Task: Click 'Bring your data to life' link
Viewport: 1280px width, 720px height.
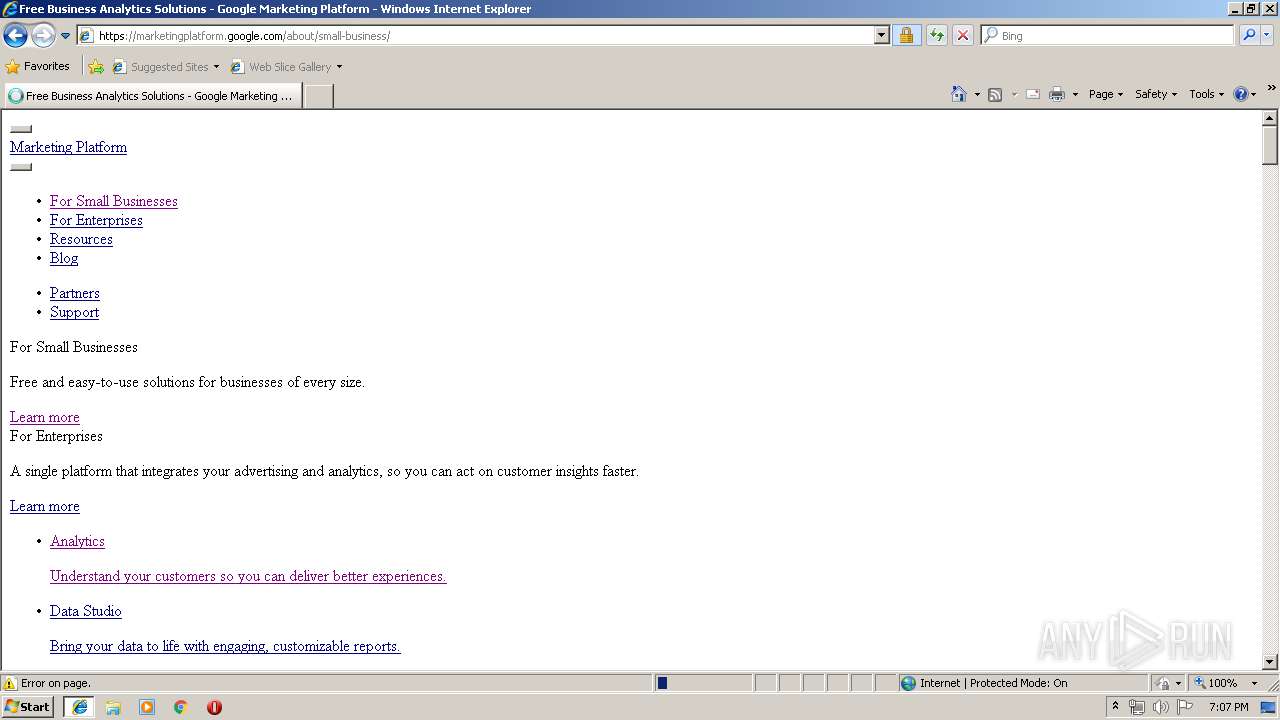Action: click(225, 646)
